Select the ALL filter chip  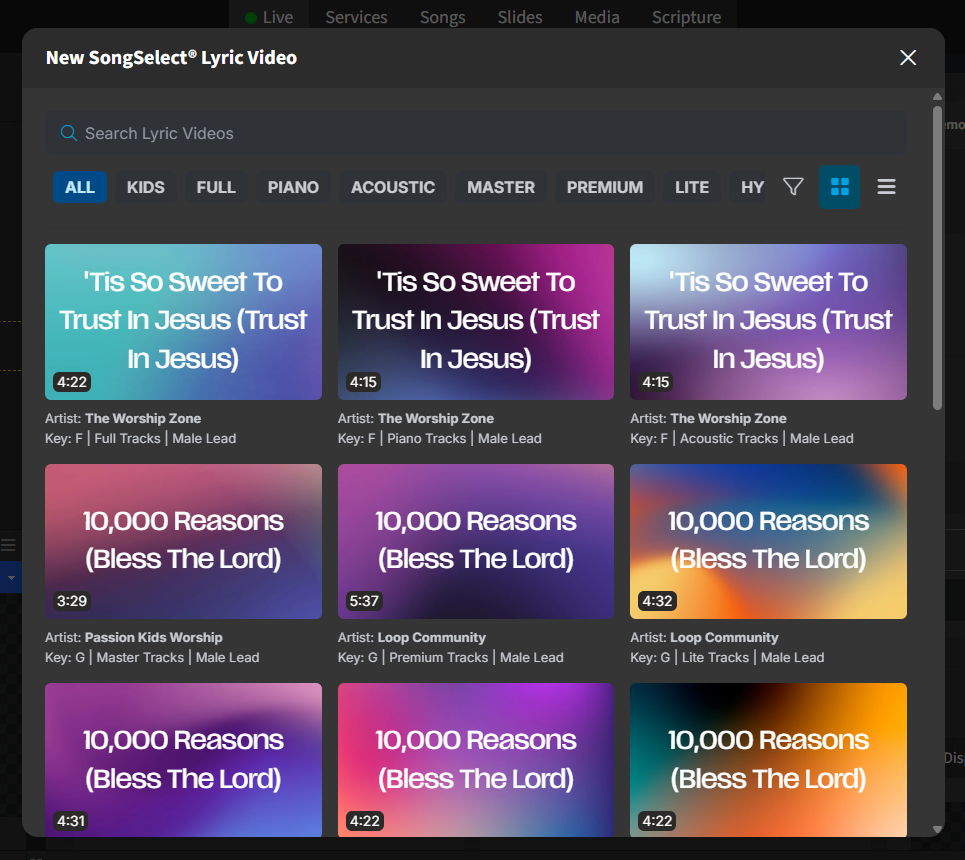point(80,187)
